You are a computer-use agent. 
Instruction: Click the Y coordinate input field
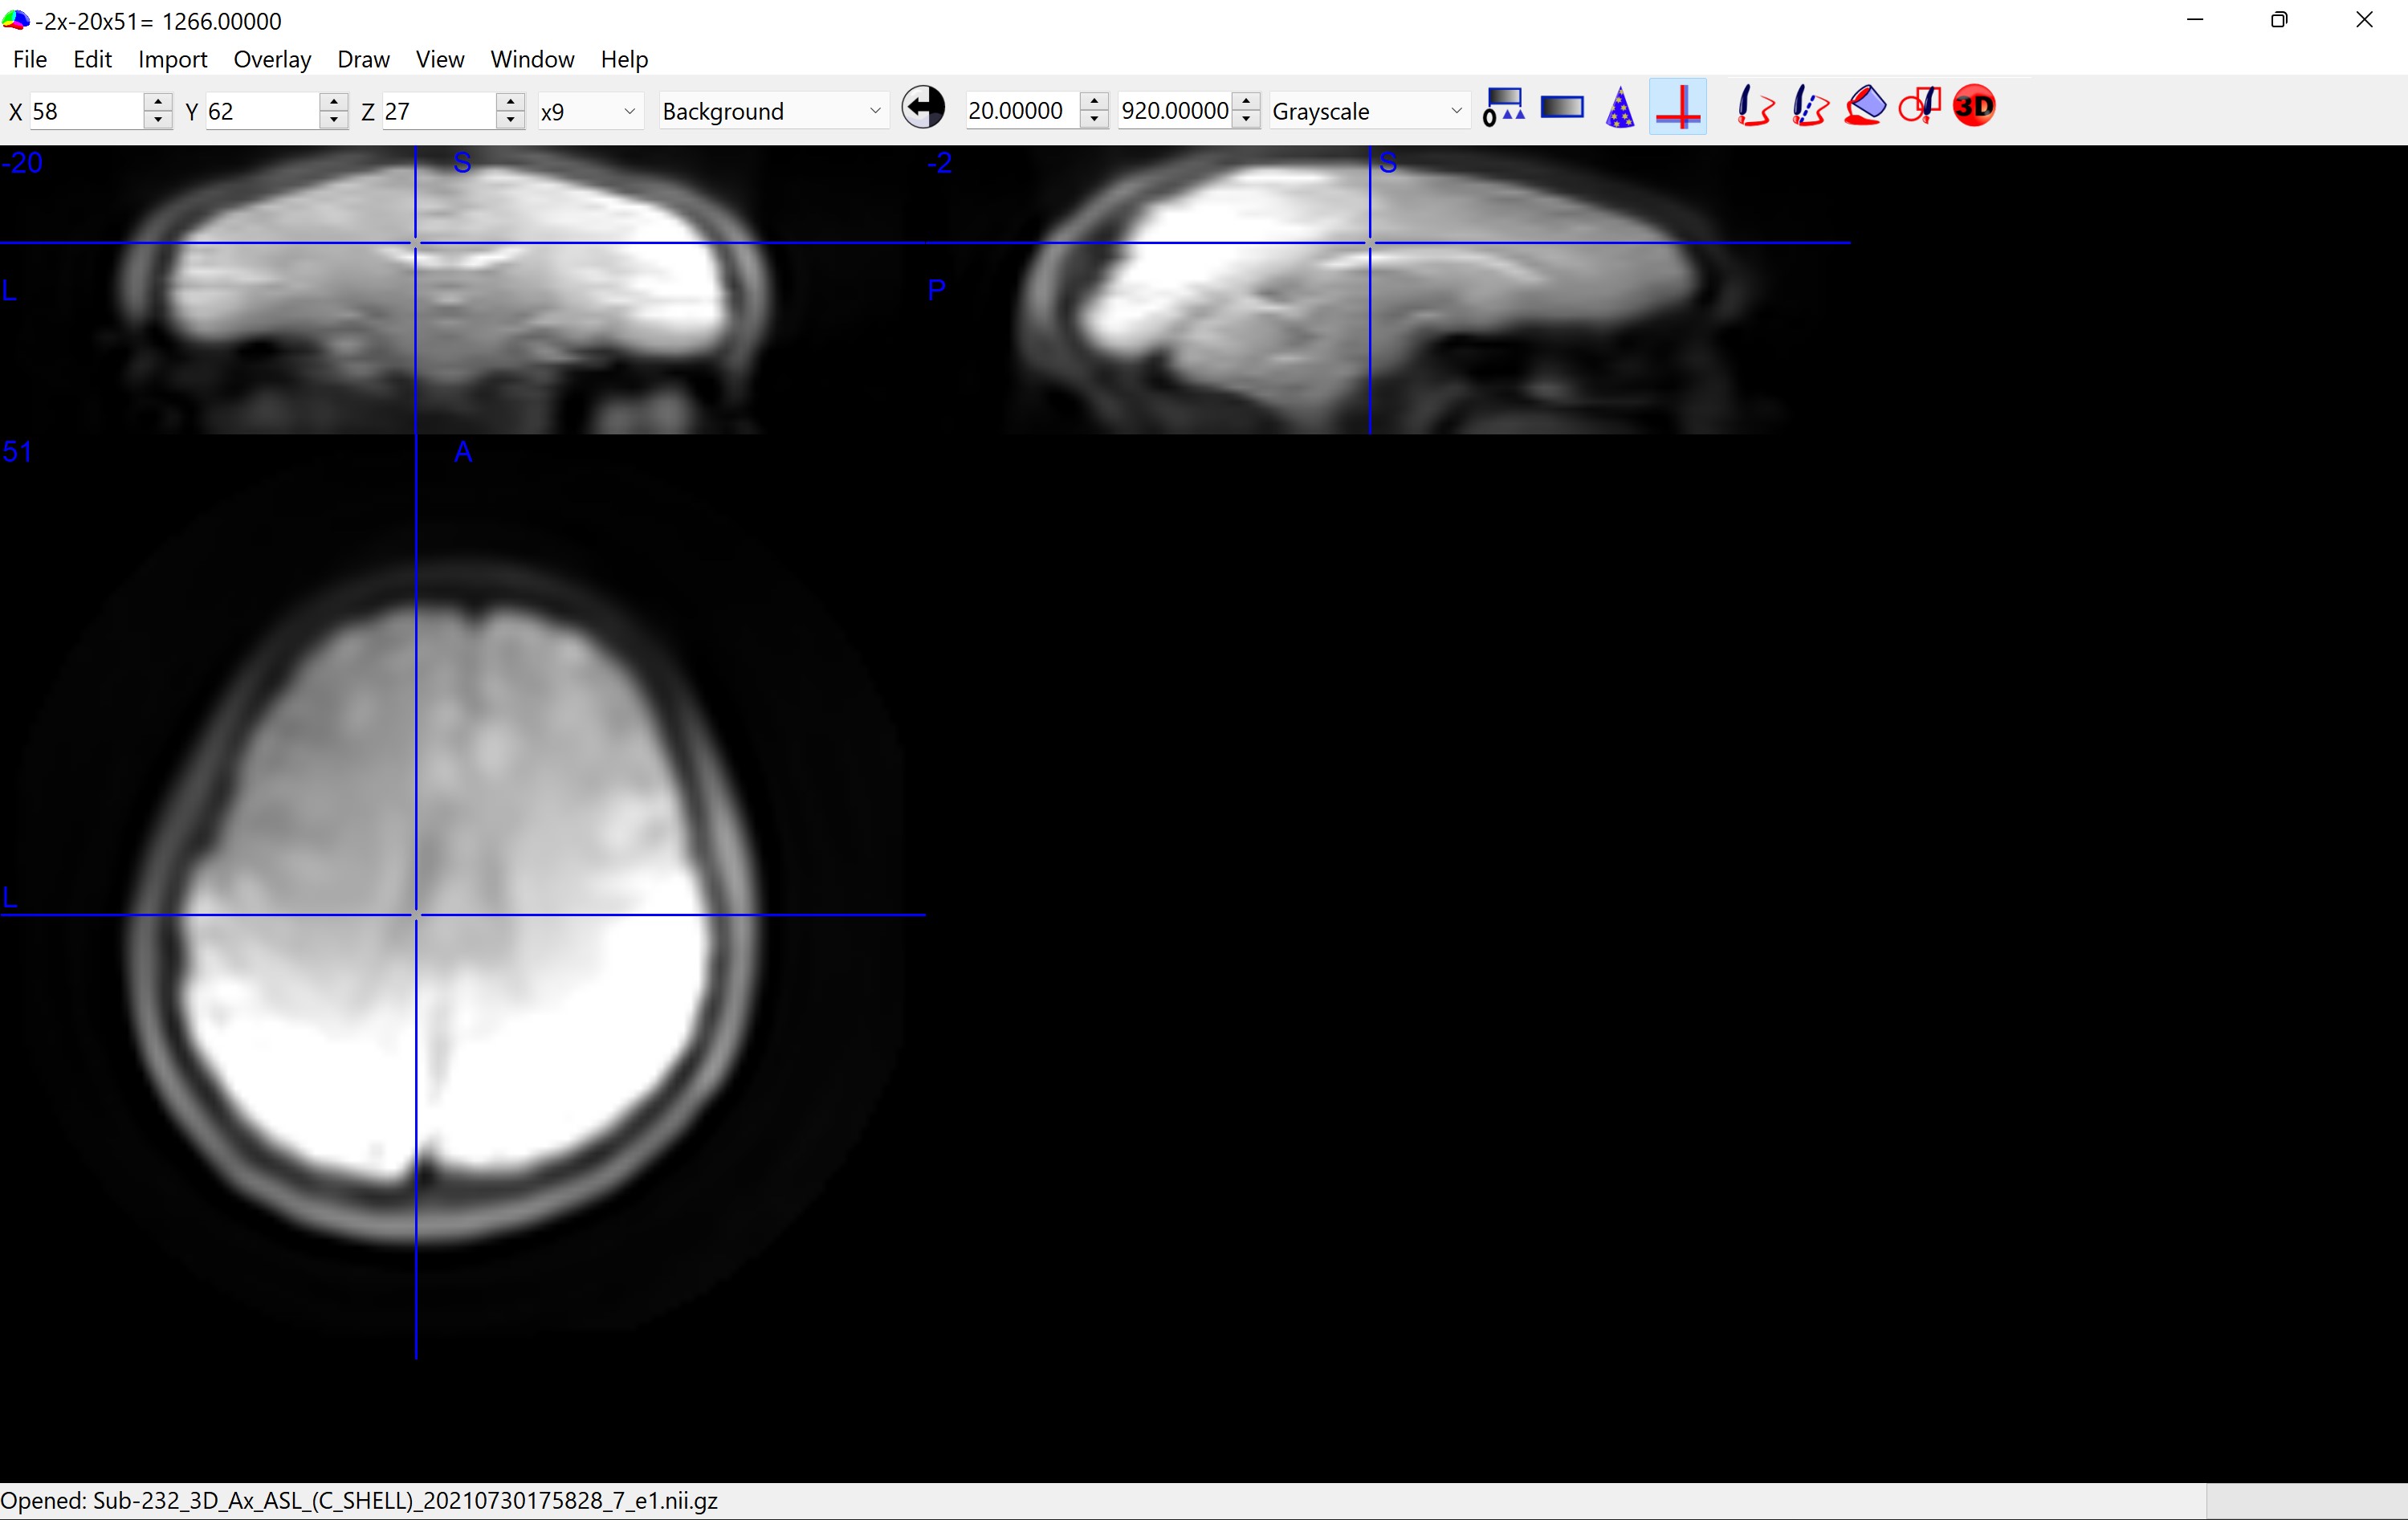(262, 111)
